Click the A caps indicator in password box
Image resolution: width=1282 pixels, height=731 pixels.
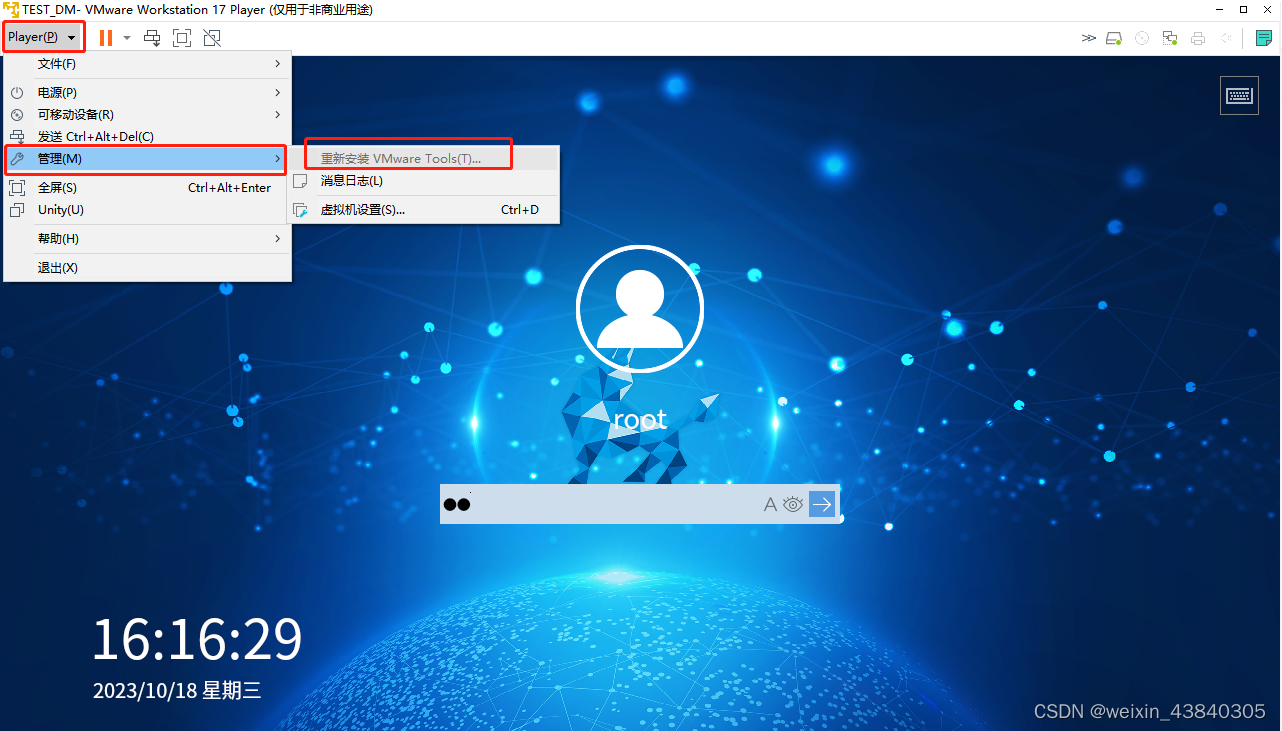pyautogui.click(x=770, y=504)
